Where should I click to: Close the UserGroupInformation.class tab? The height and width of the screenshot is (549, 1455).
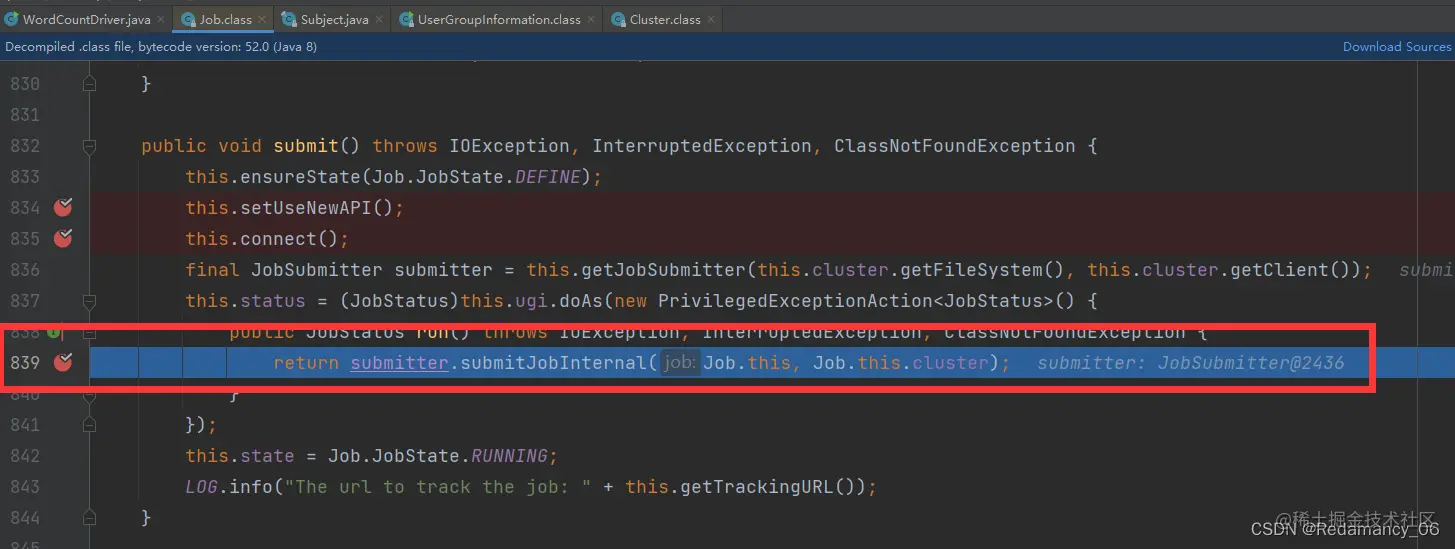point(591,20)
